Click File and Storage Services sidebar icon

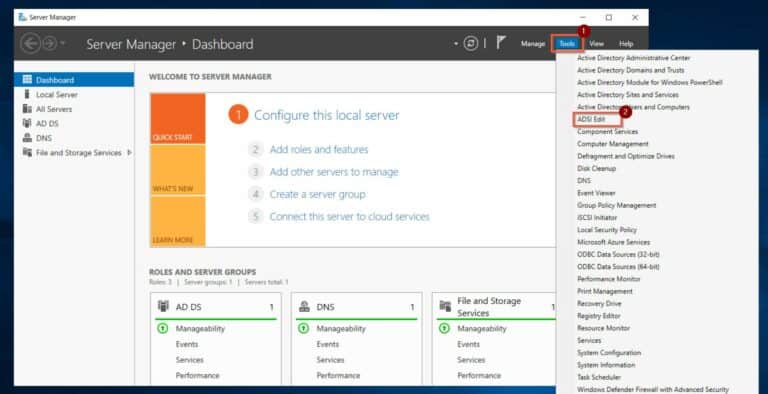coord(27,152)
